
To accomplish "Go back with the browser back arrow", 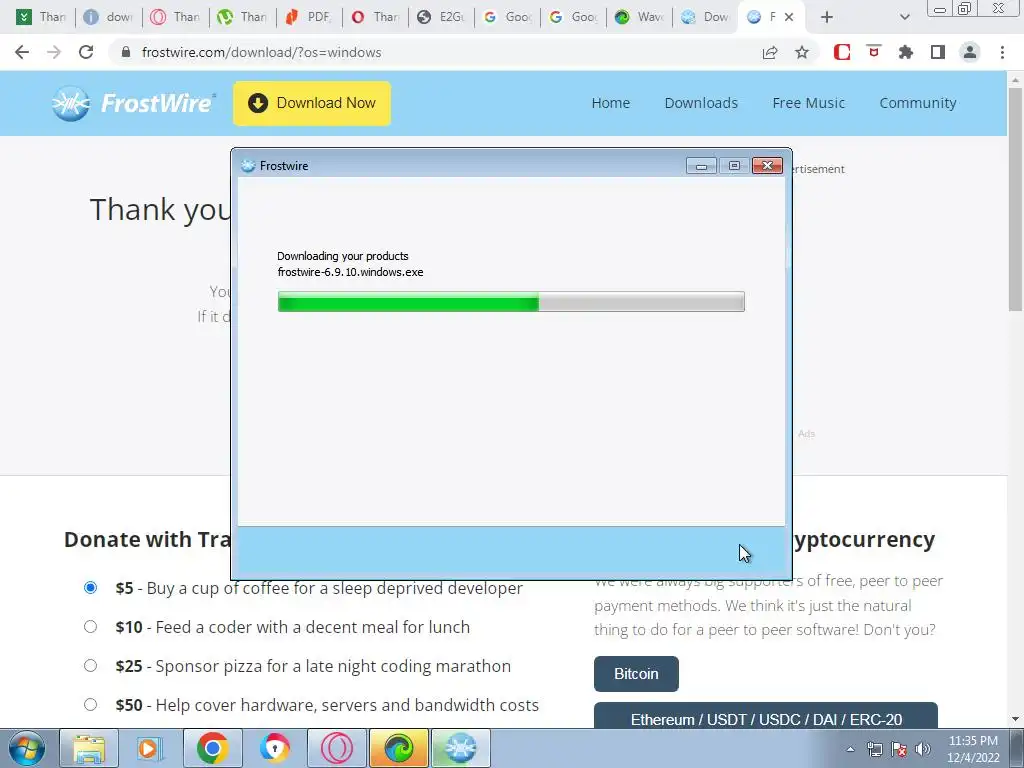I will coord(22,52).
